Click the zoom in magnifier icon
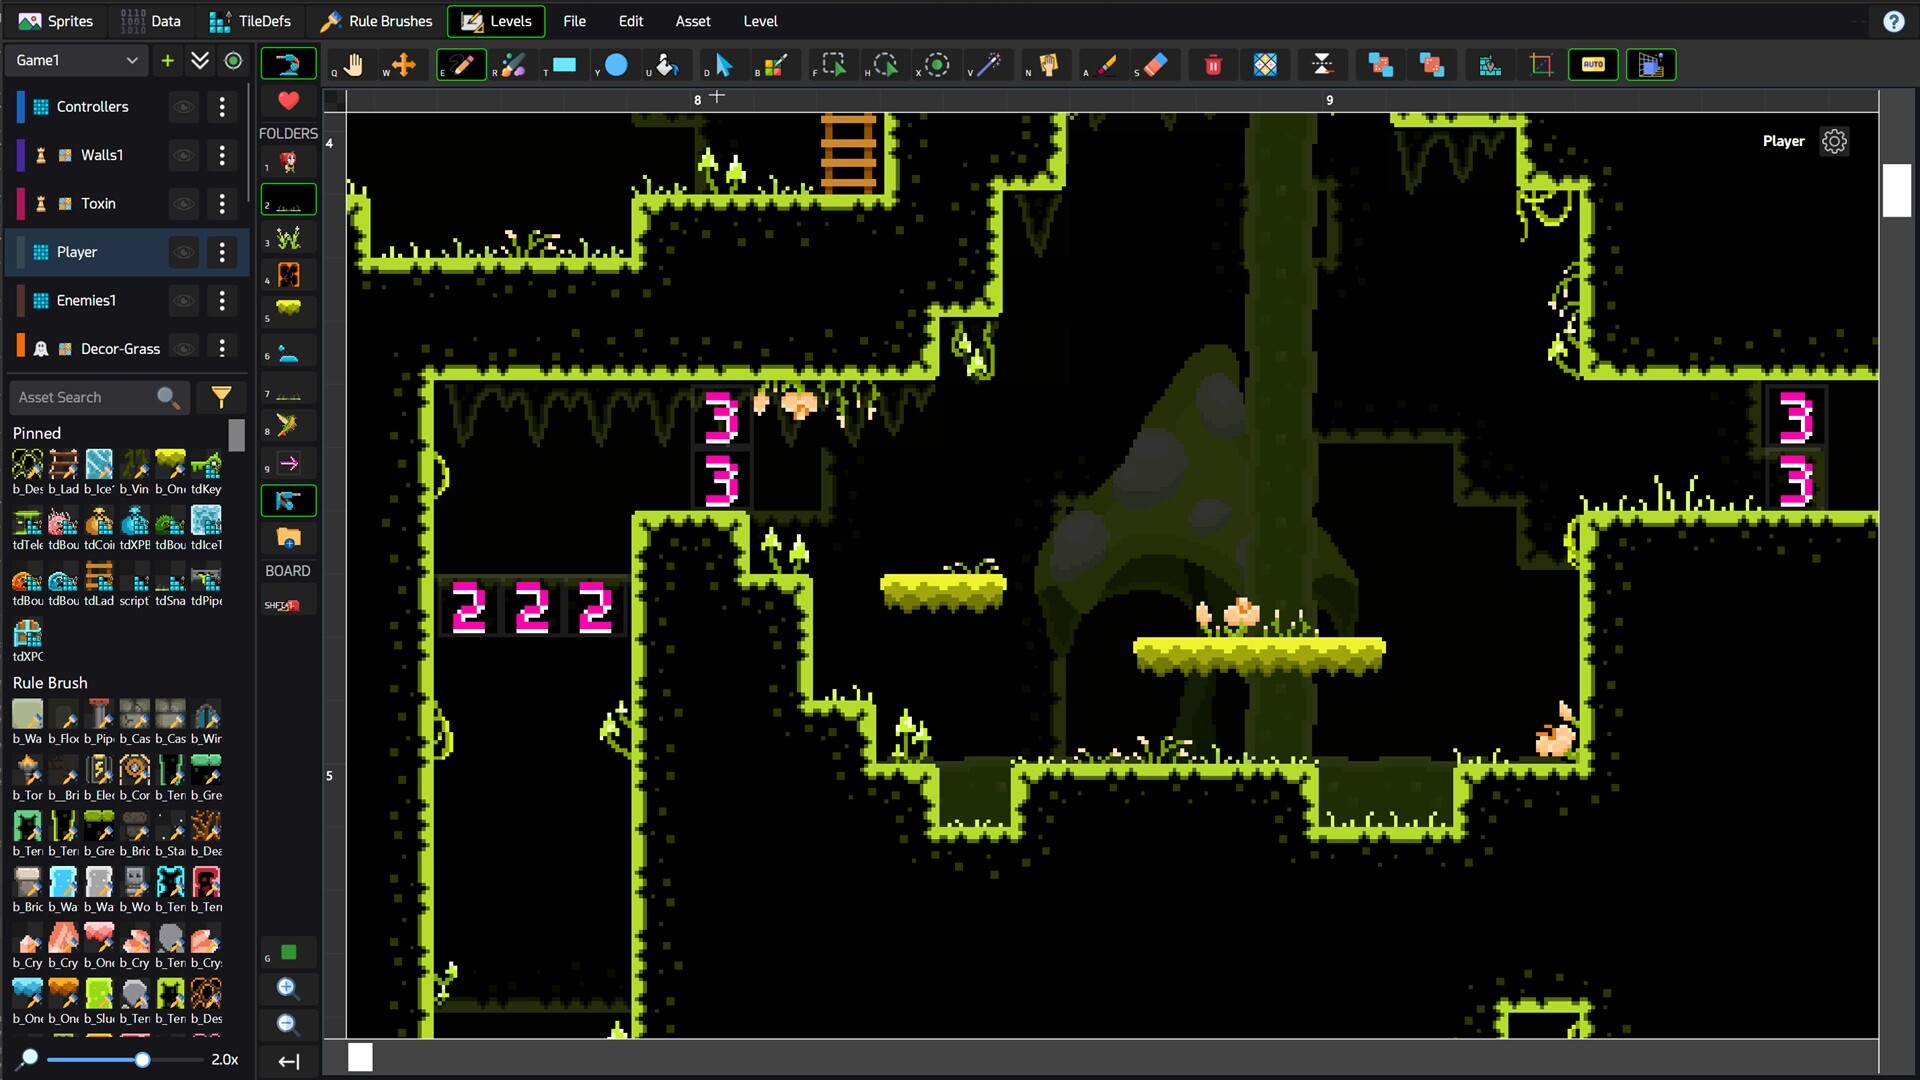The height and width of the screenshot is (1080, 1920). click(287, 988)
